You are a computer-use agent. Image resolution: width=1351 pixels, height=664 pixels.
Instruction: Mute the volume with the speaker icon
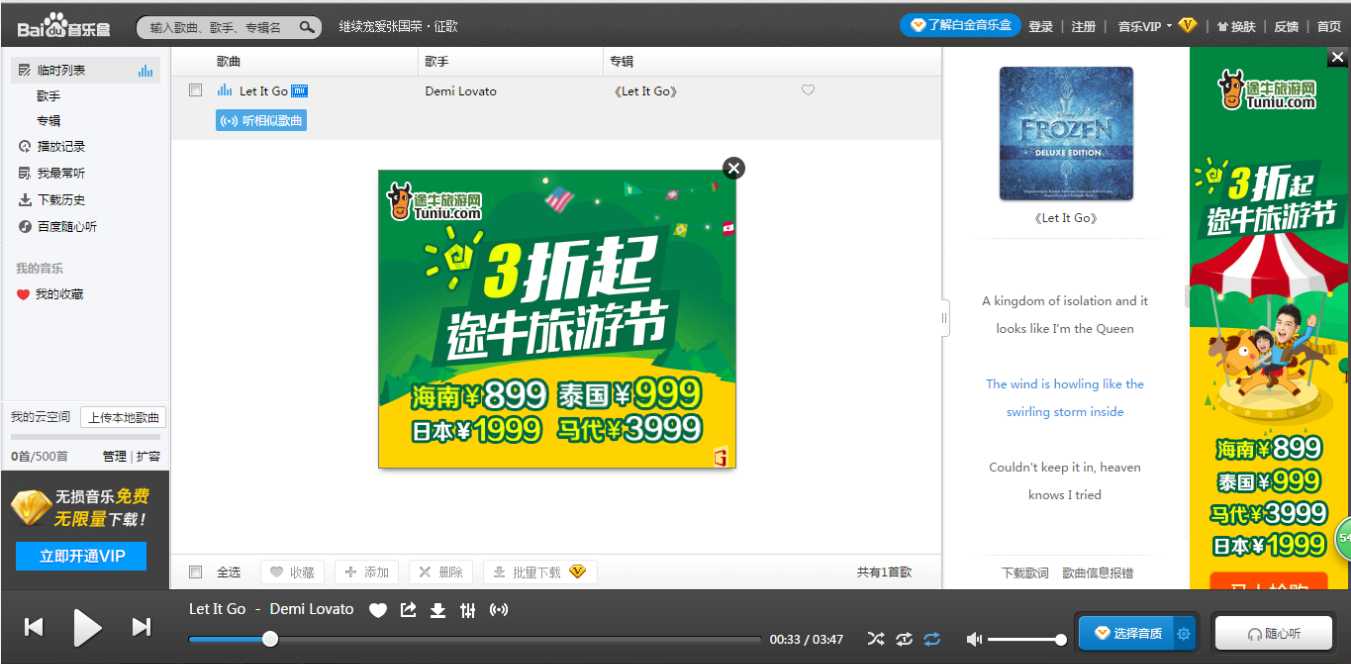[975, 639]
